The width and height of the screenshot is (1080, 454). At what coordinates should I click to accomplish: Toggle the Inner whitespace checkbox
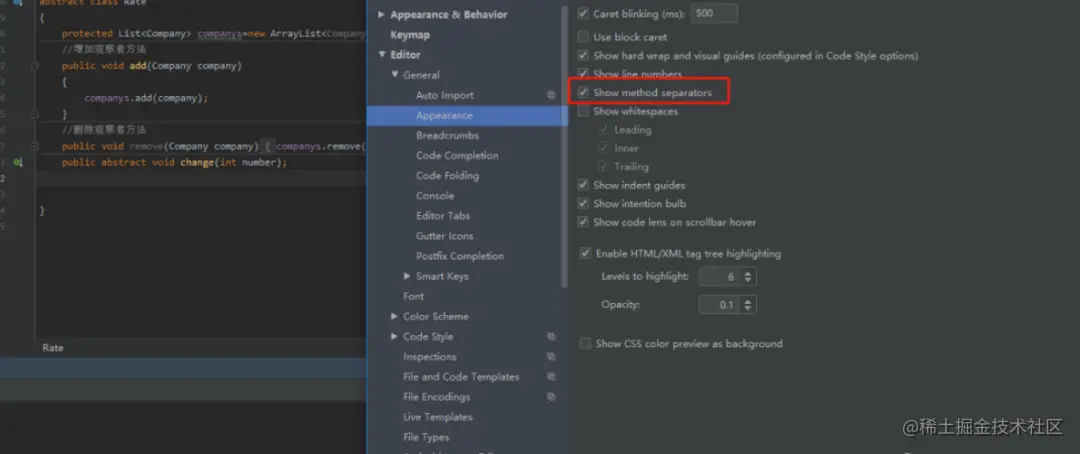pyautogui.click(x=605, y=148)
